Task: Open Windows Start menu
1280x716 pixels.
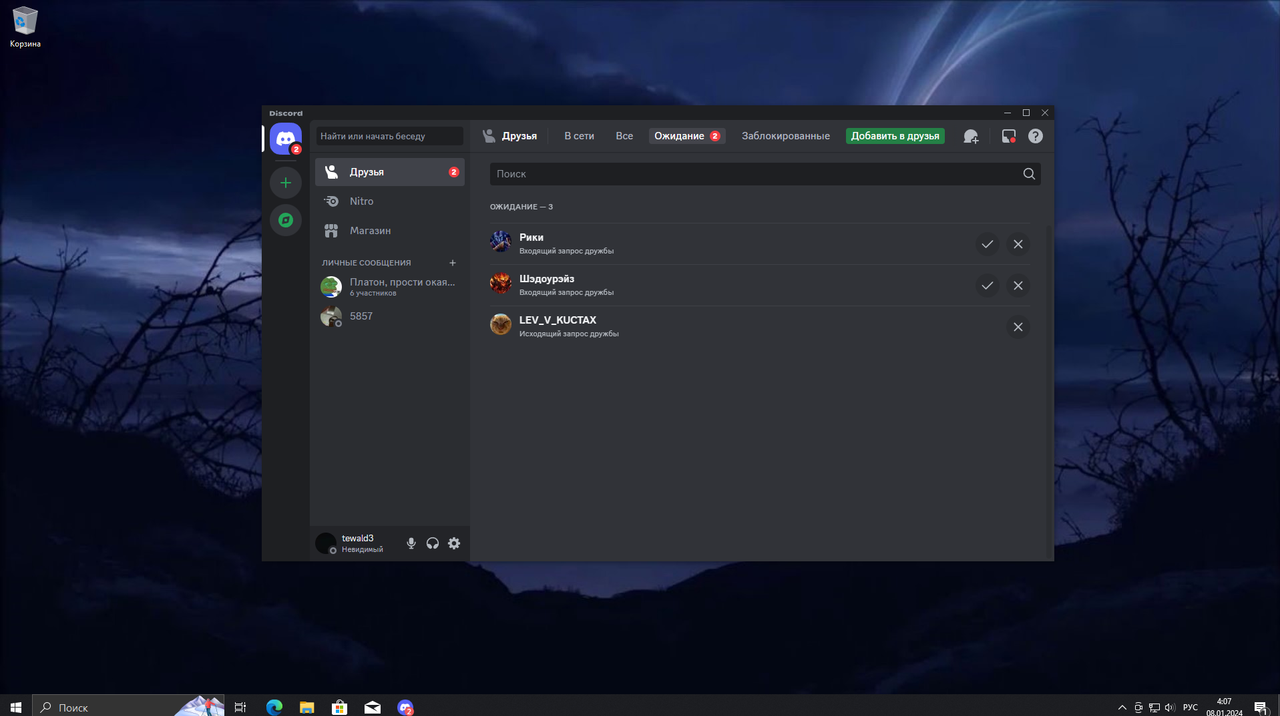Action: [16, 707]
